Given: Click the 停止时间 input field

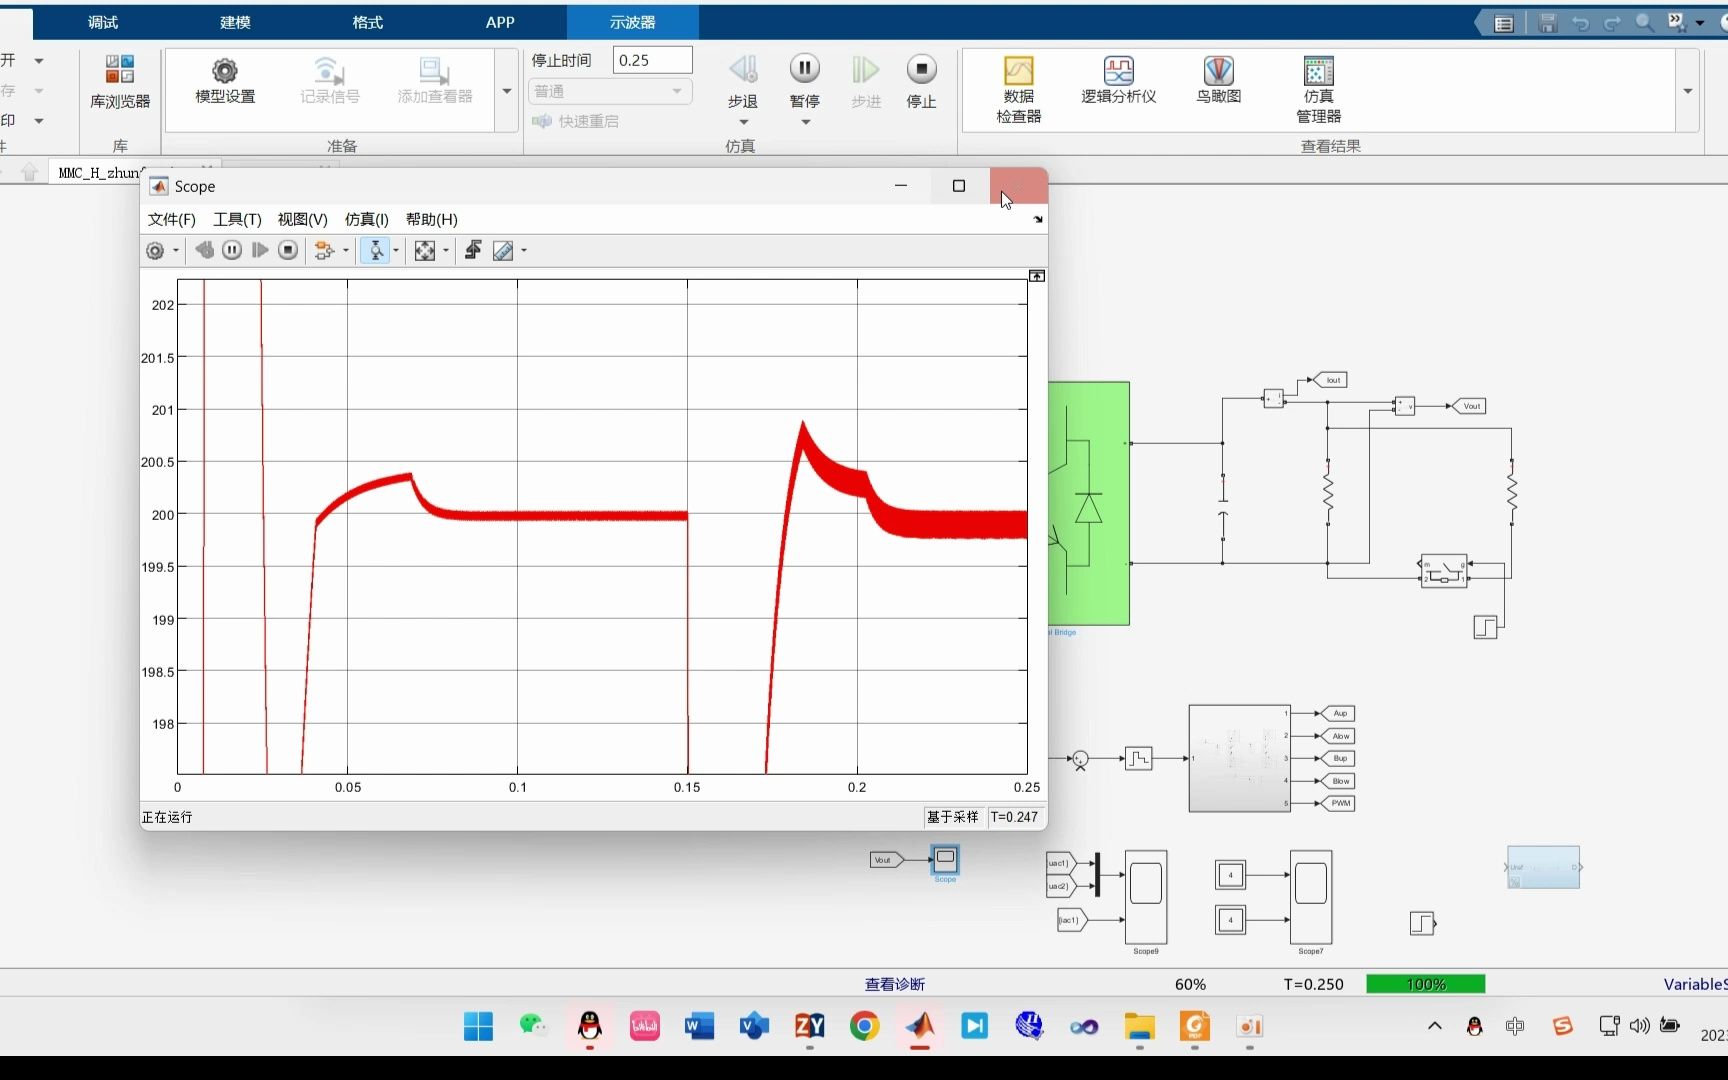Looking at the screenshot, I should pyautogui.click(x=652, y=60).
